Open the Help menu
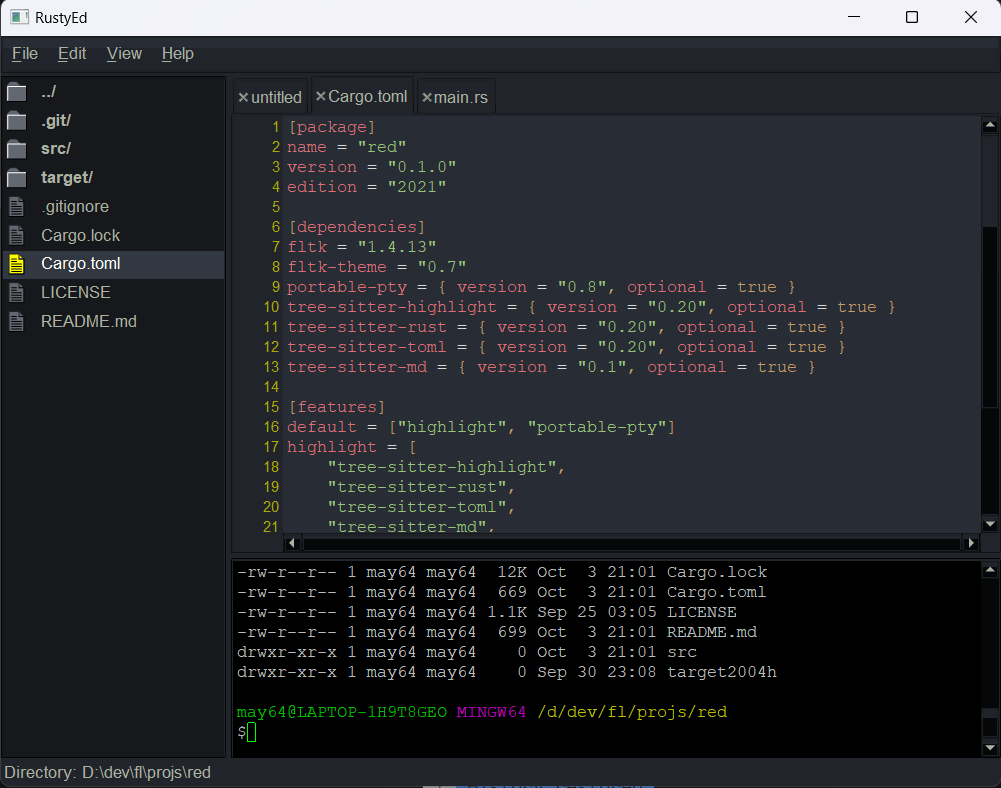Viewport: 1001px width, 788px height. tap(178, 54)
